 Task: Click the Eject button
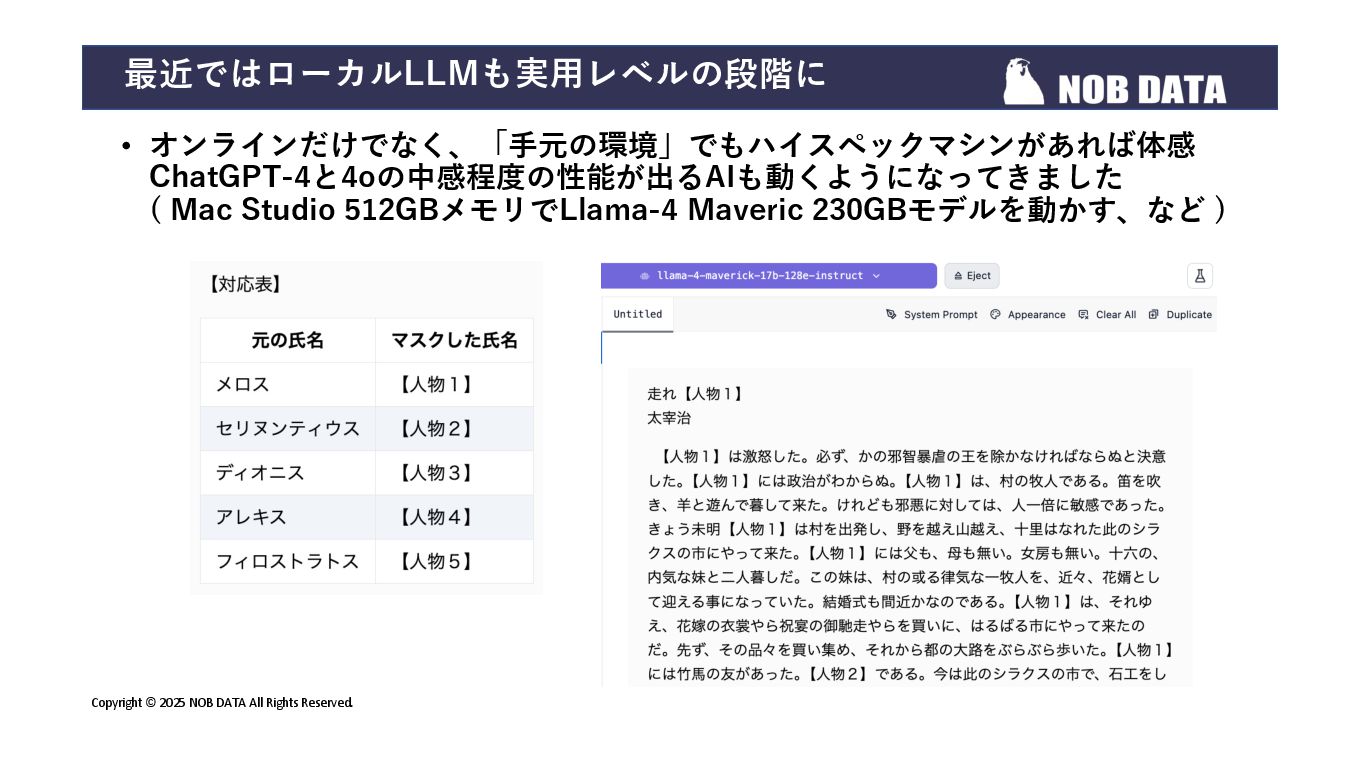tap(971, 276)
